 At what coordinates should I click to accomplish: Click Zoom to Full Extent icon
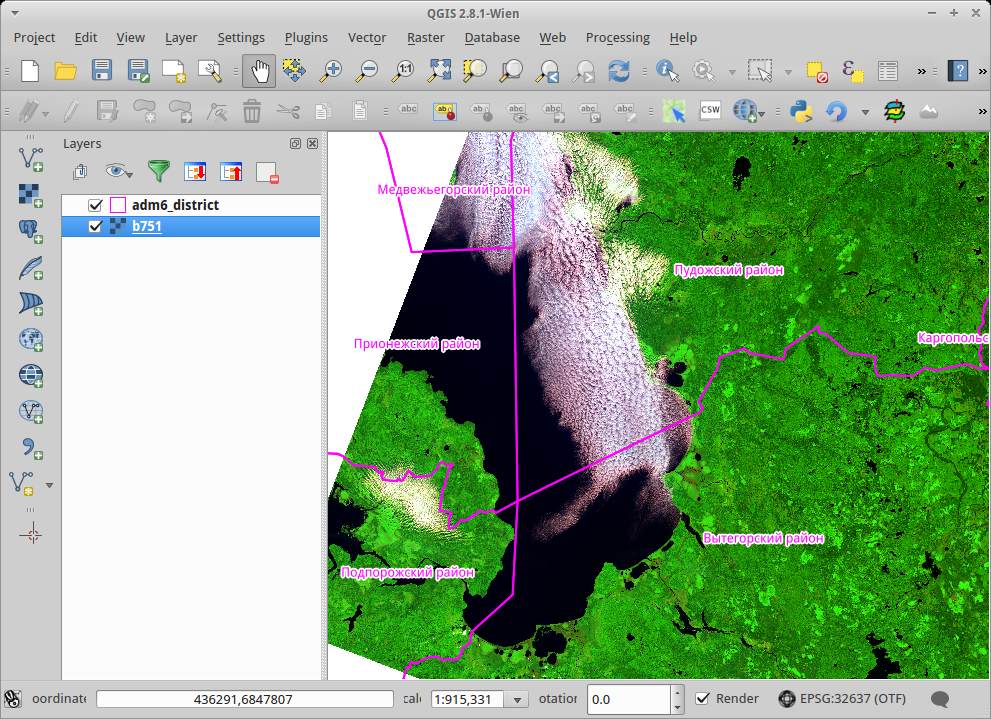click(439, 71)
